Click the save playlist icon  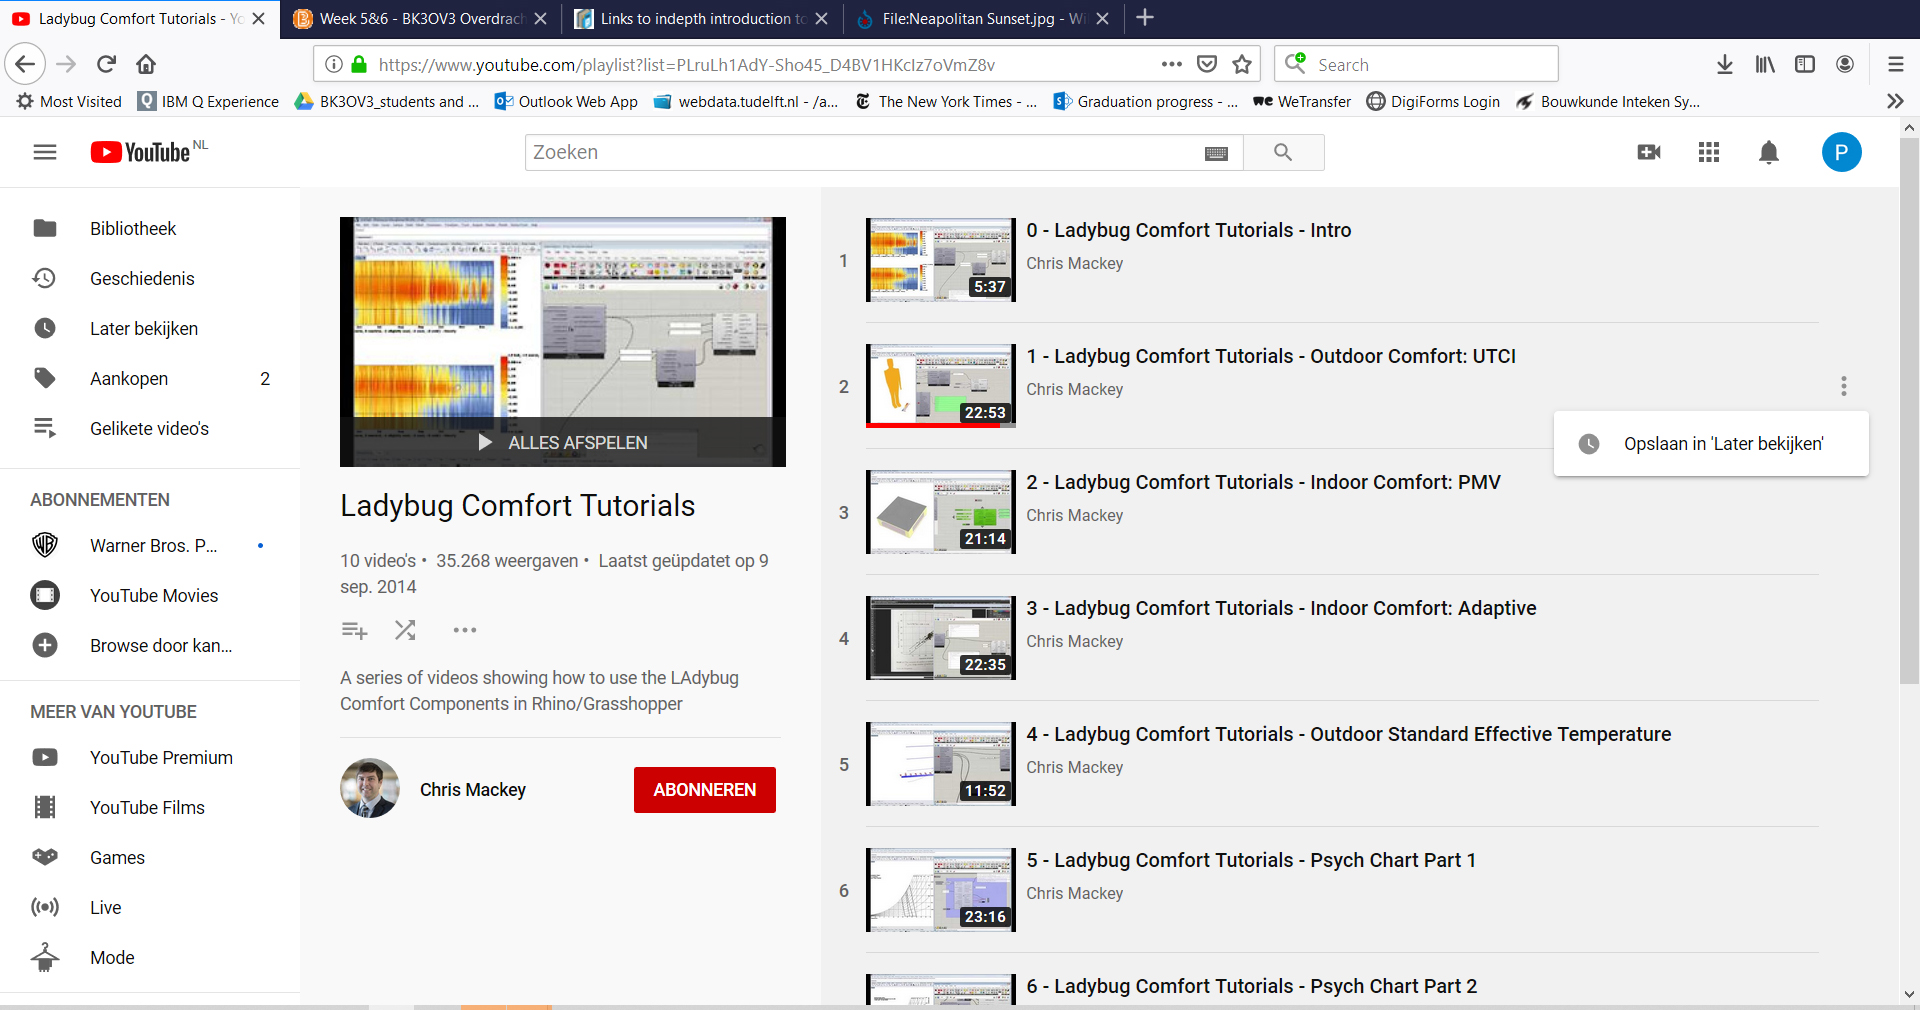(354, 630)
